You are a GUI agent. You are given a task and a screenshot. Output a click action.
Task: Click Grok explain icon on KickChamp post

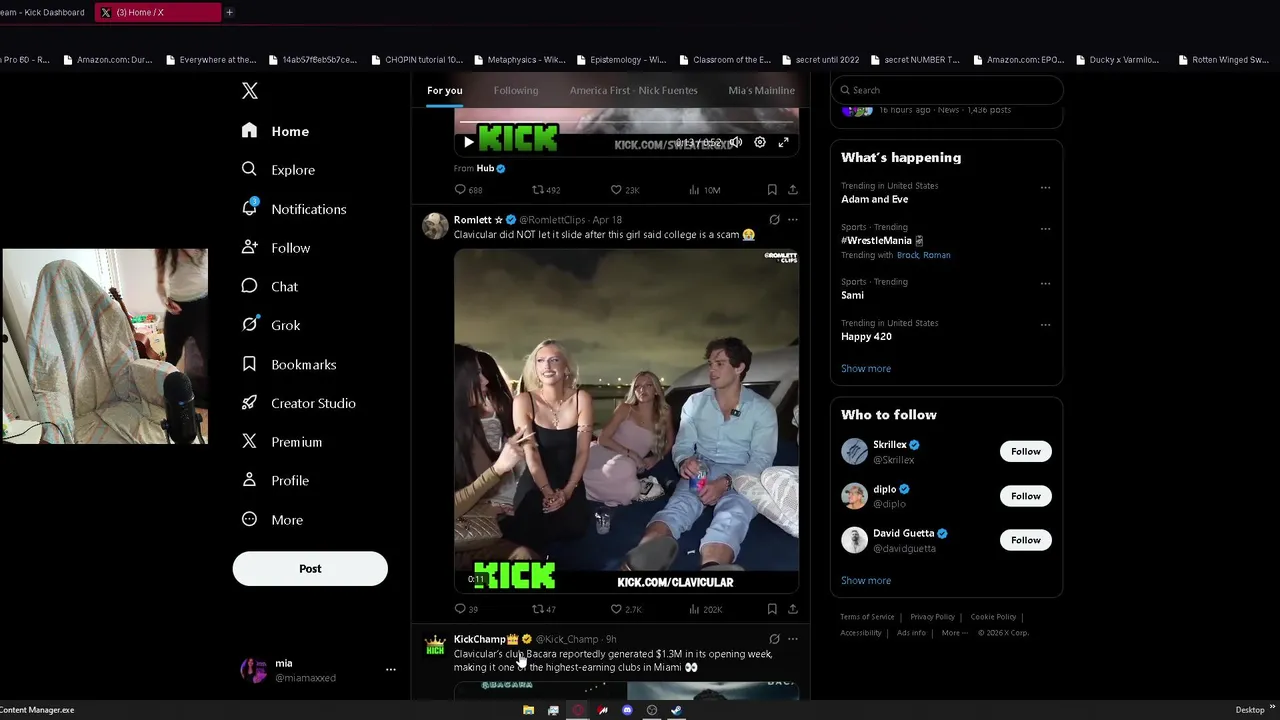[774, 639]
